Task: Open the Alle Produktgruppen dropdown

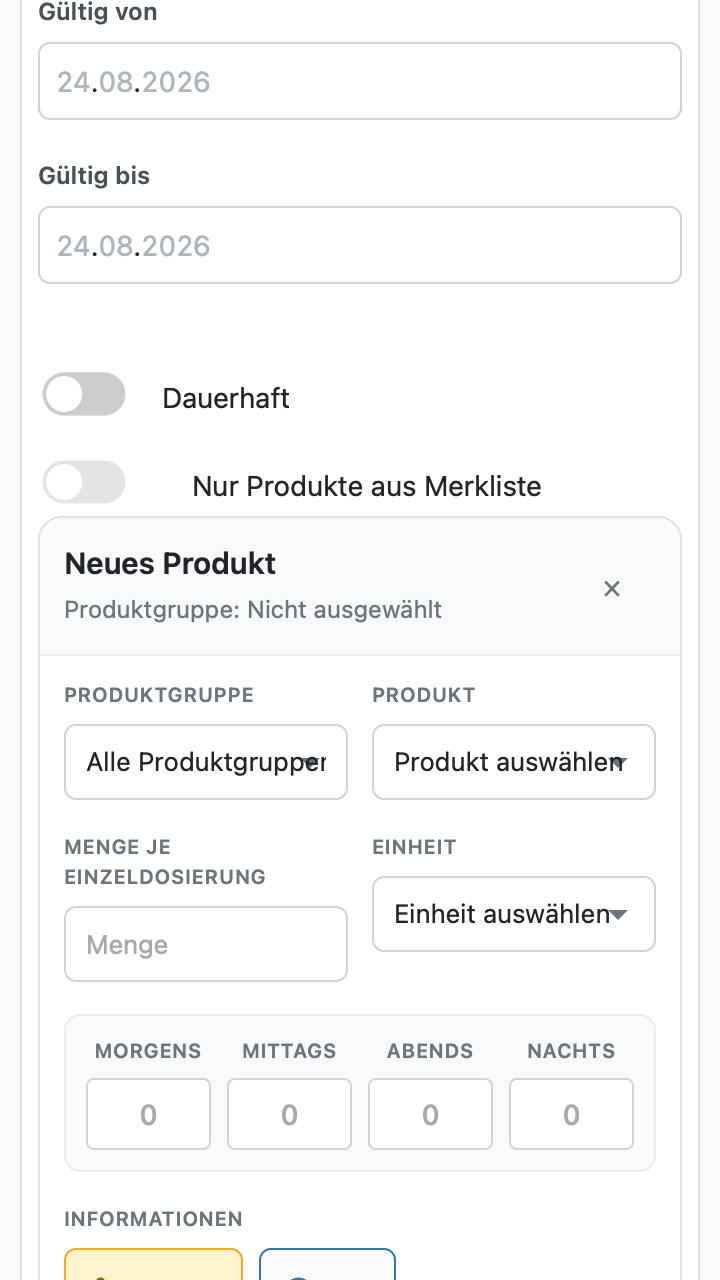Action: click(206, 762)
